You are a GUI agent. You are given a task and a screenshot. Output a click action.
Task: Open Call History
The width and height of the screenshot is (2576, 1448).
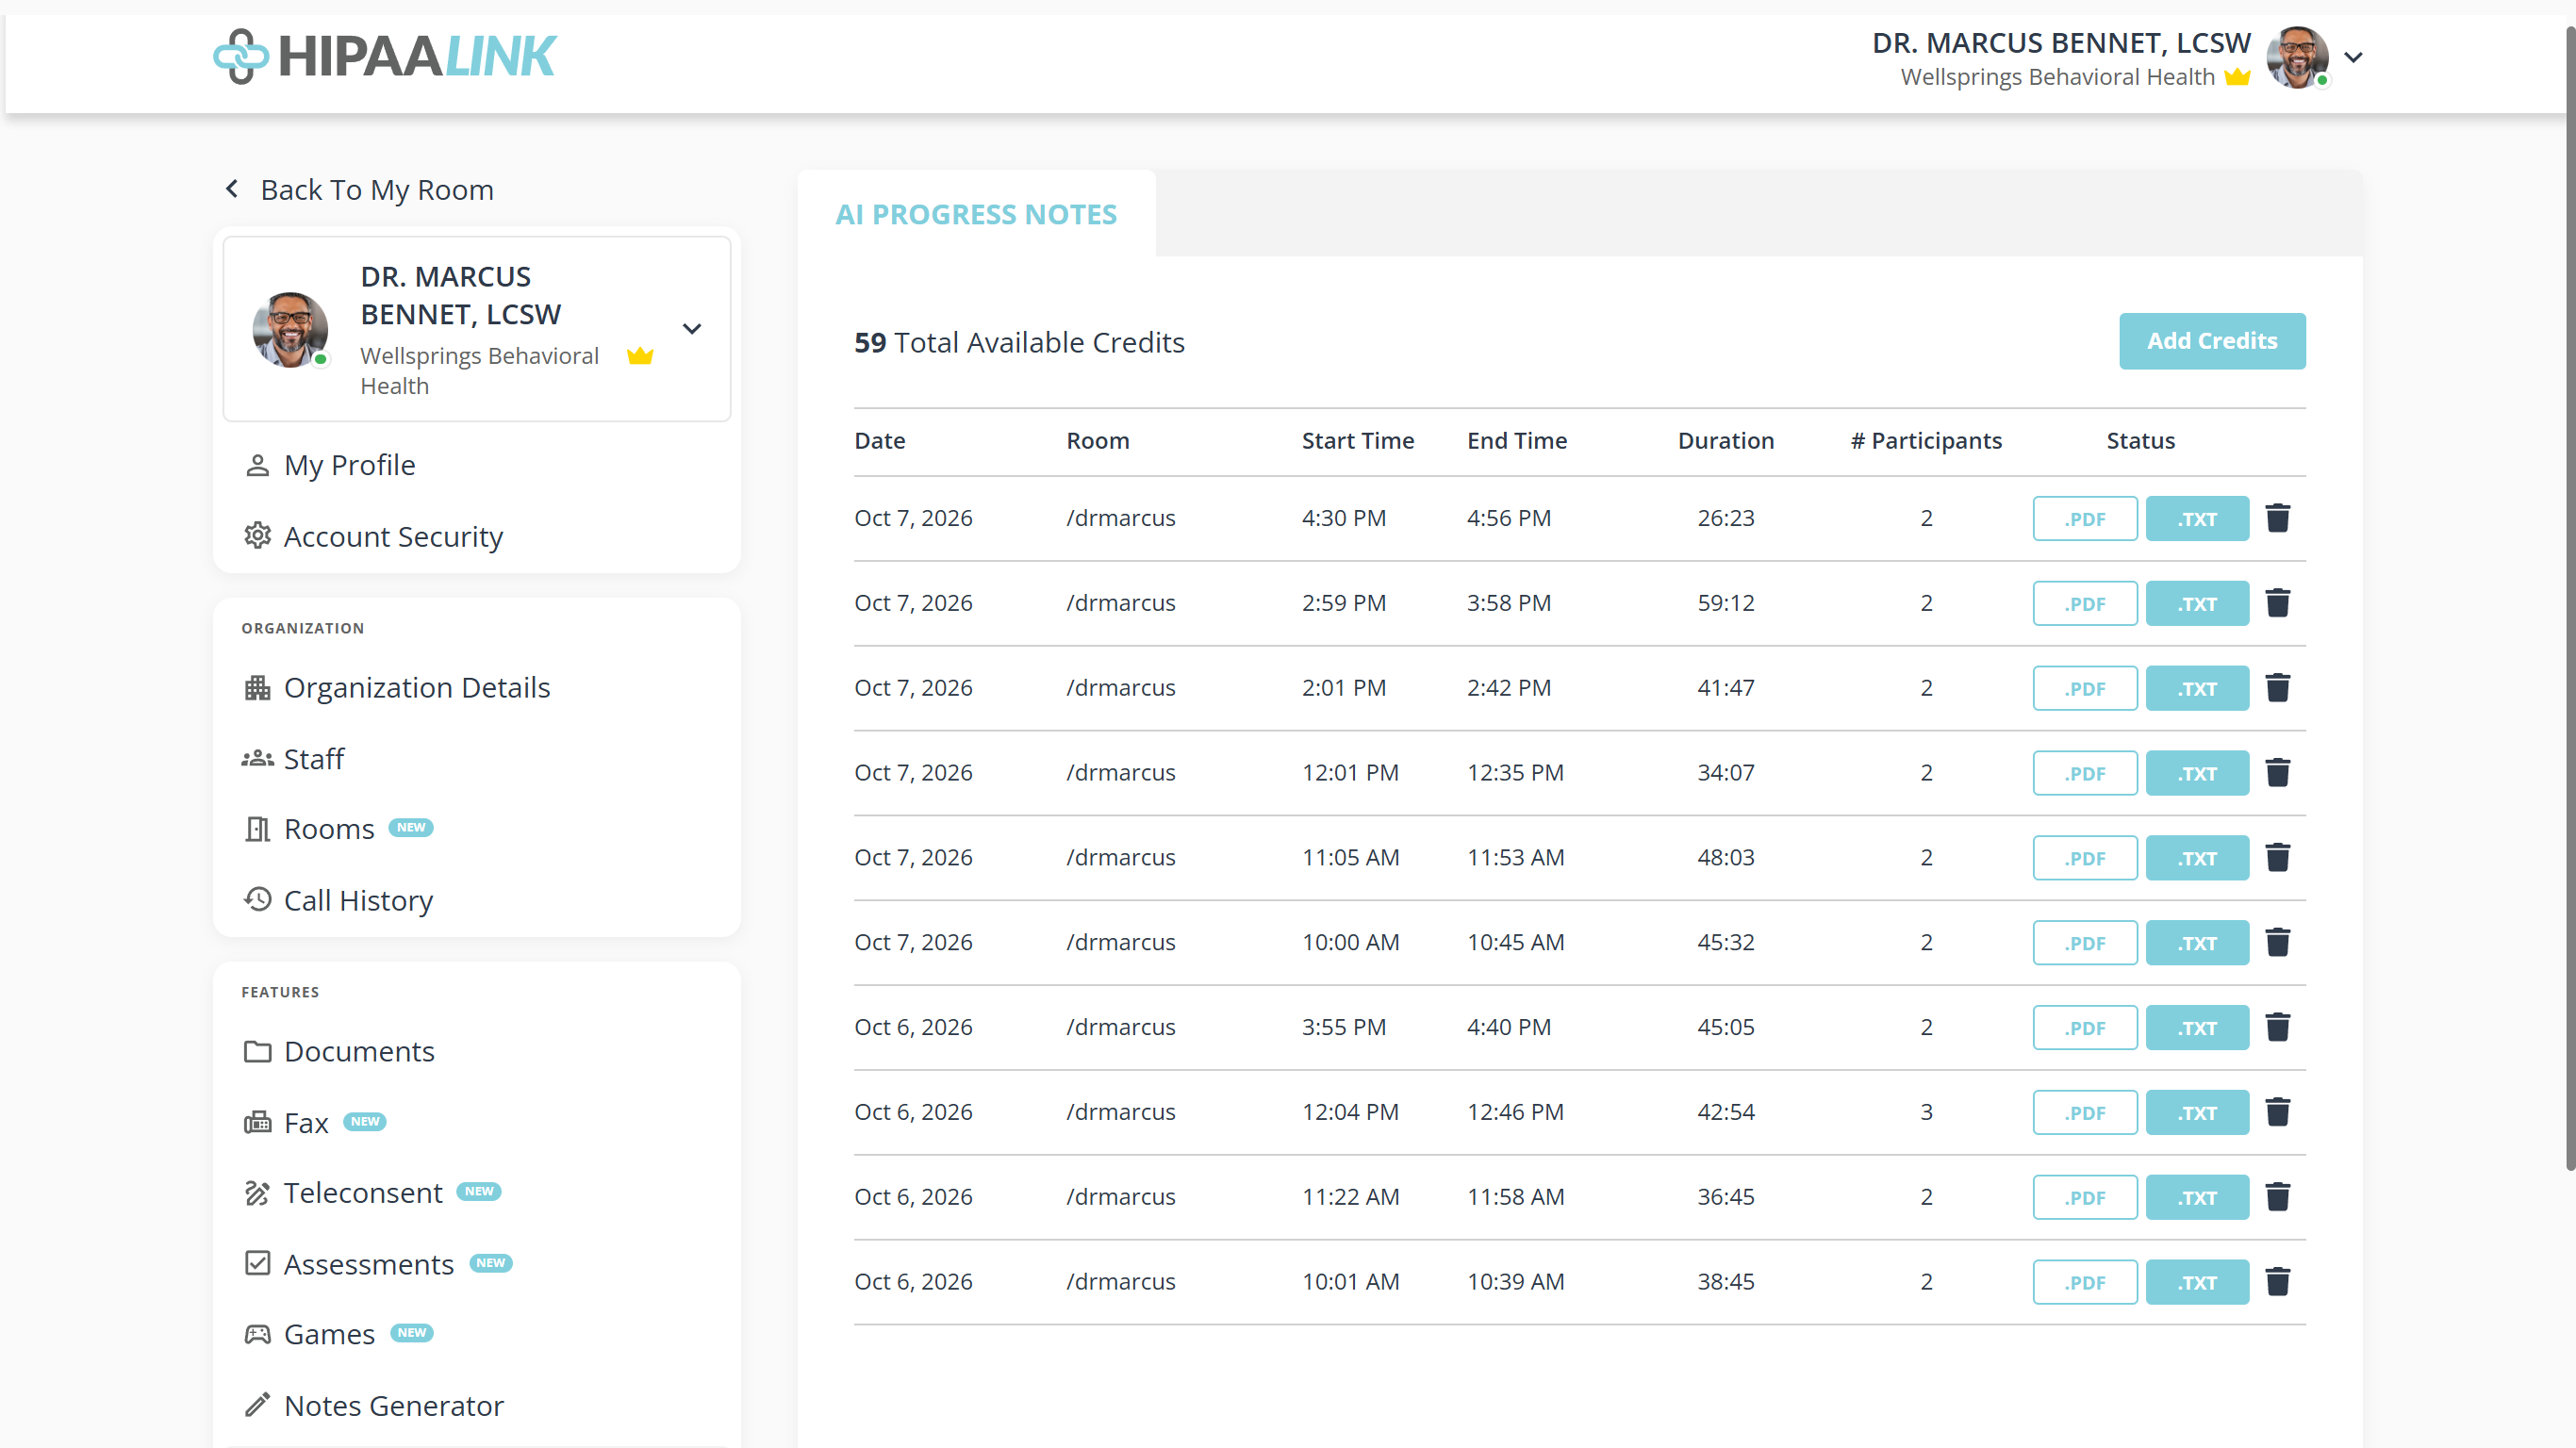point(338,901)
